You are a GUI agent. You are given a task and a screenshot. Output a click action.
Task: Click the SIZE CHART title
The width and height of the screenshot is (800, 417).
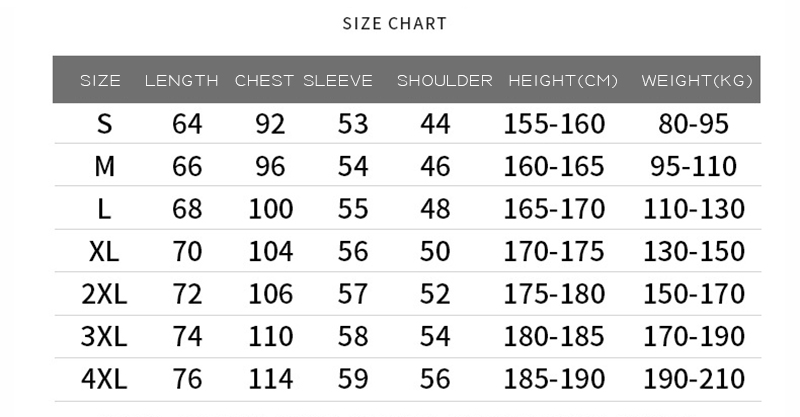[x=394, y=23]
